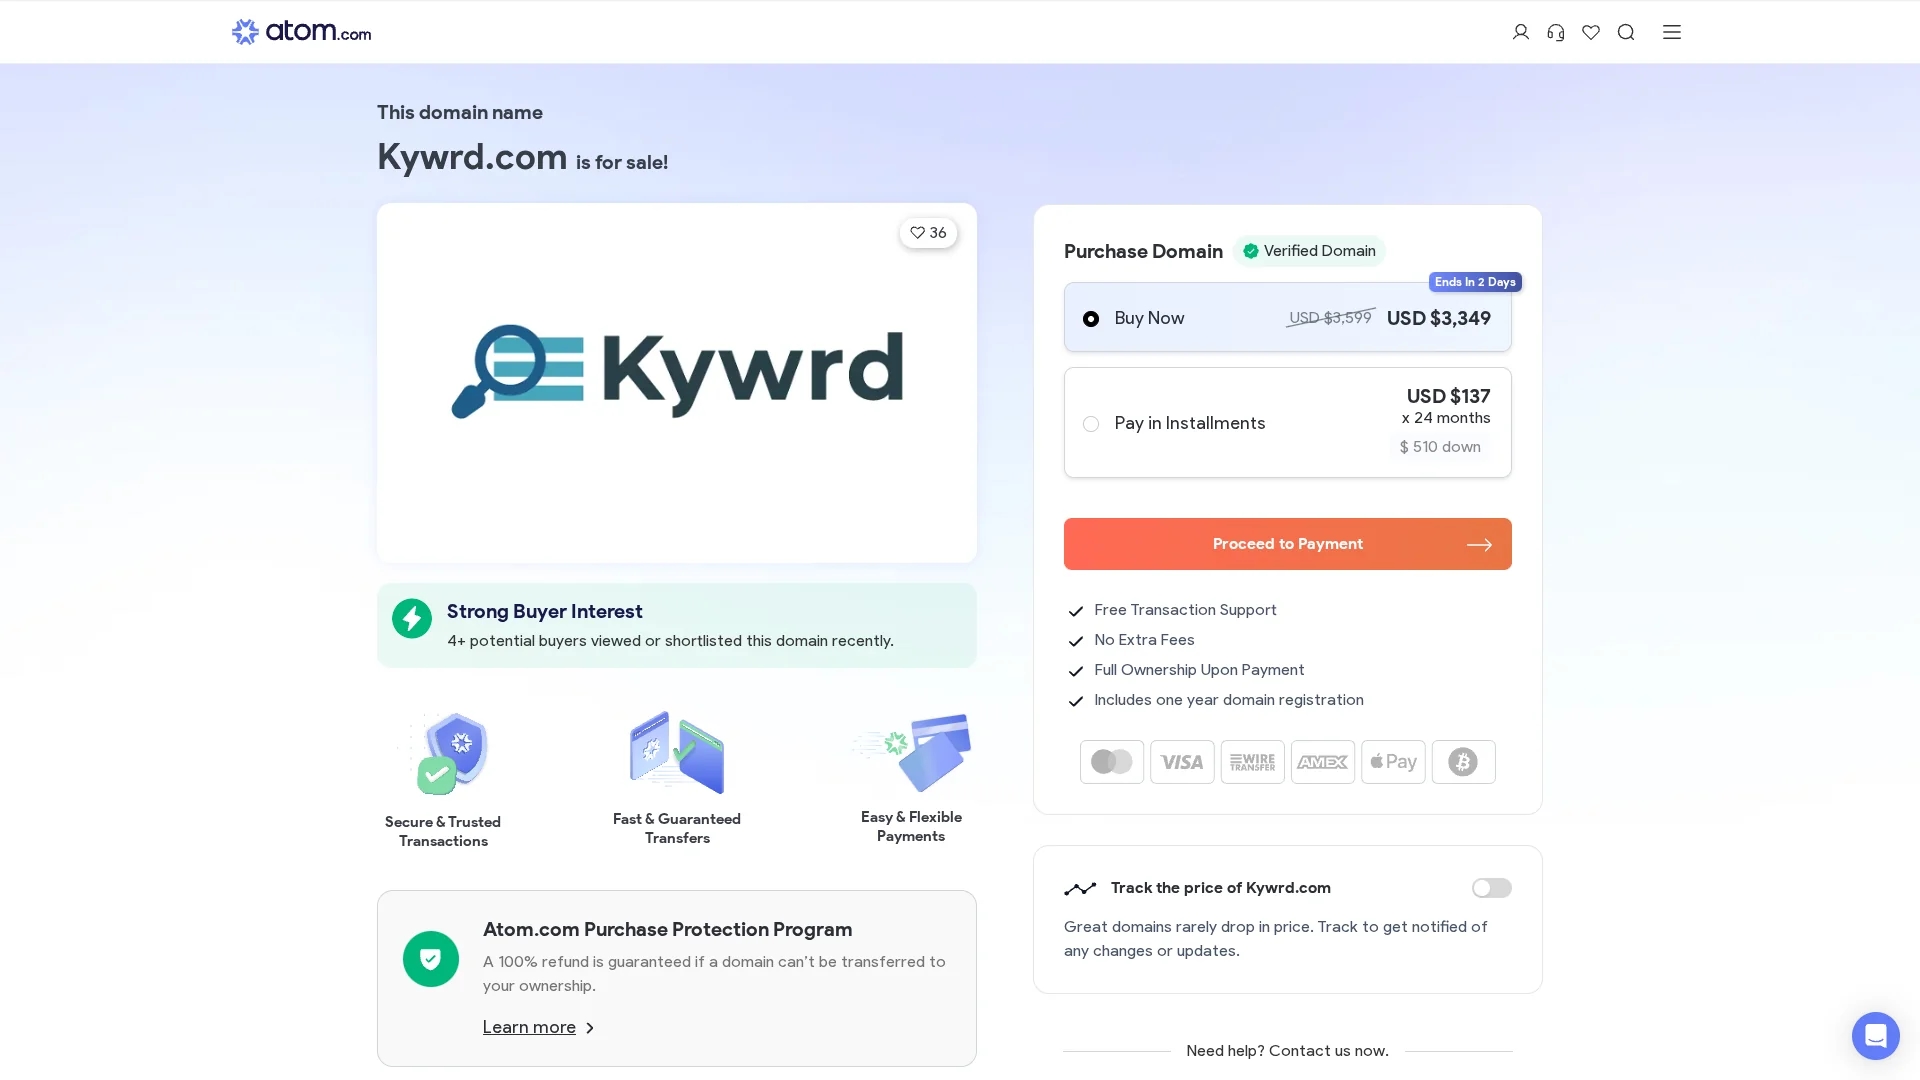Click the Verified Domain badge
Screen dimensions: 1920x1080
click(x=1309, y=251)
